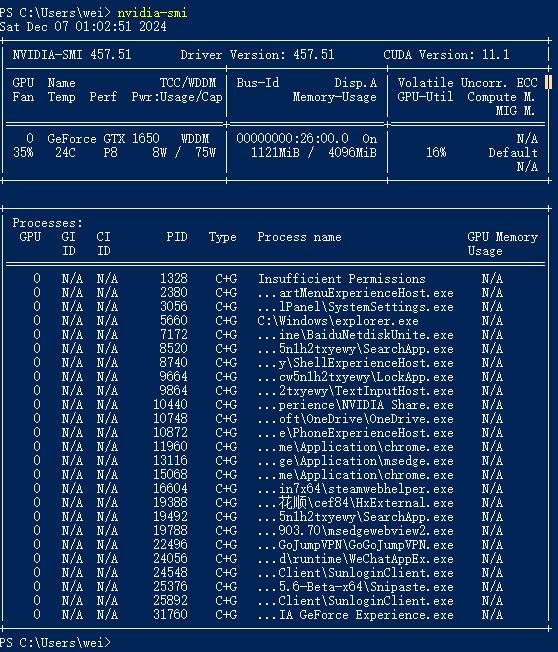
Task: Click the NVIDIA-SMI 457.51 version text
Action: point(72,55)
